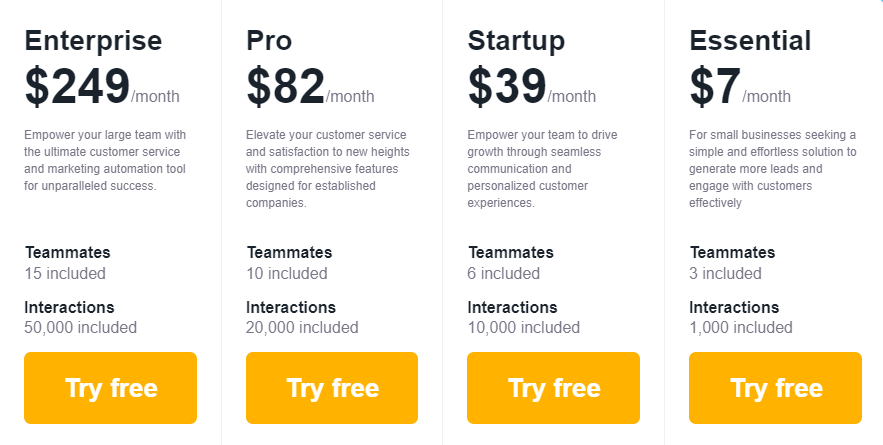Select the Essential plan heading
This screenshot has width=883, height=445.
pos(750,41)
